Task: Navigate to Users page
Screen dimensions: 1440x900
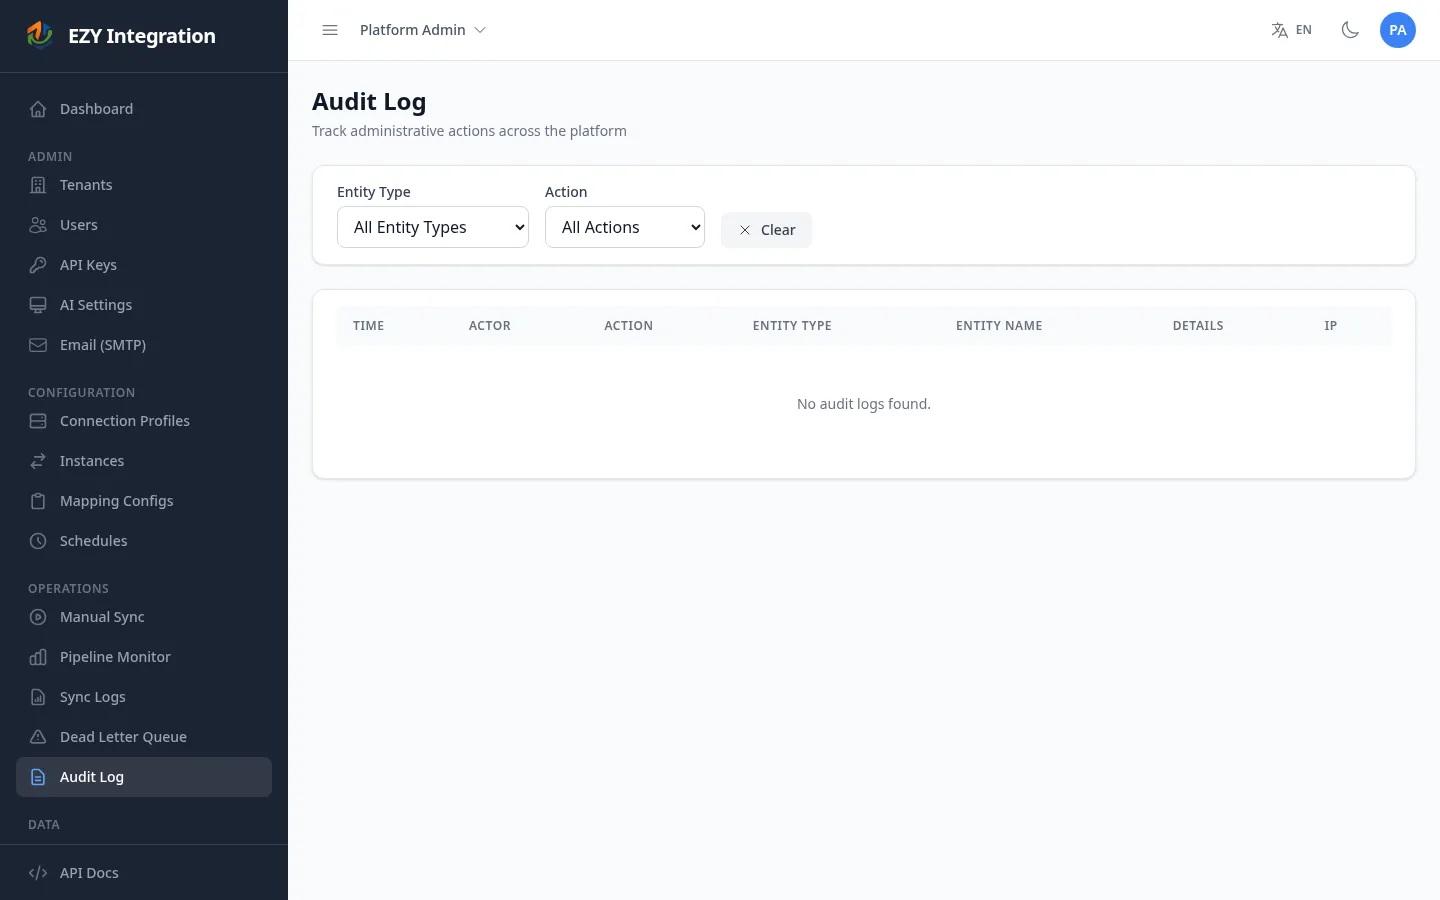Action: click(144, 225)
